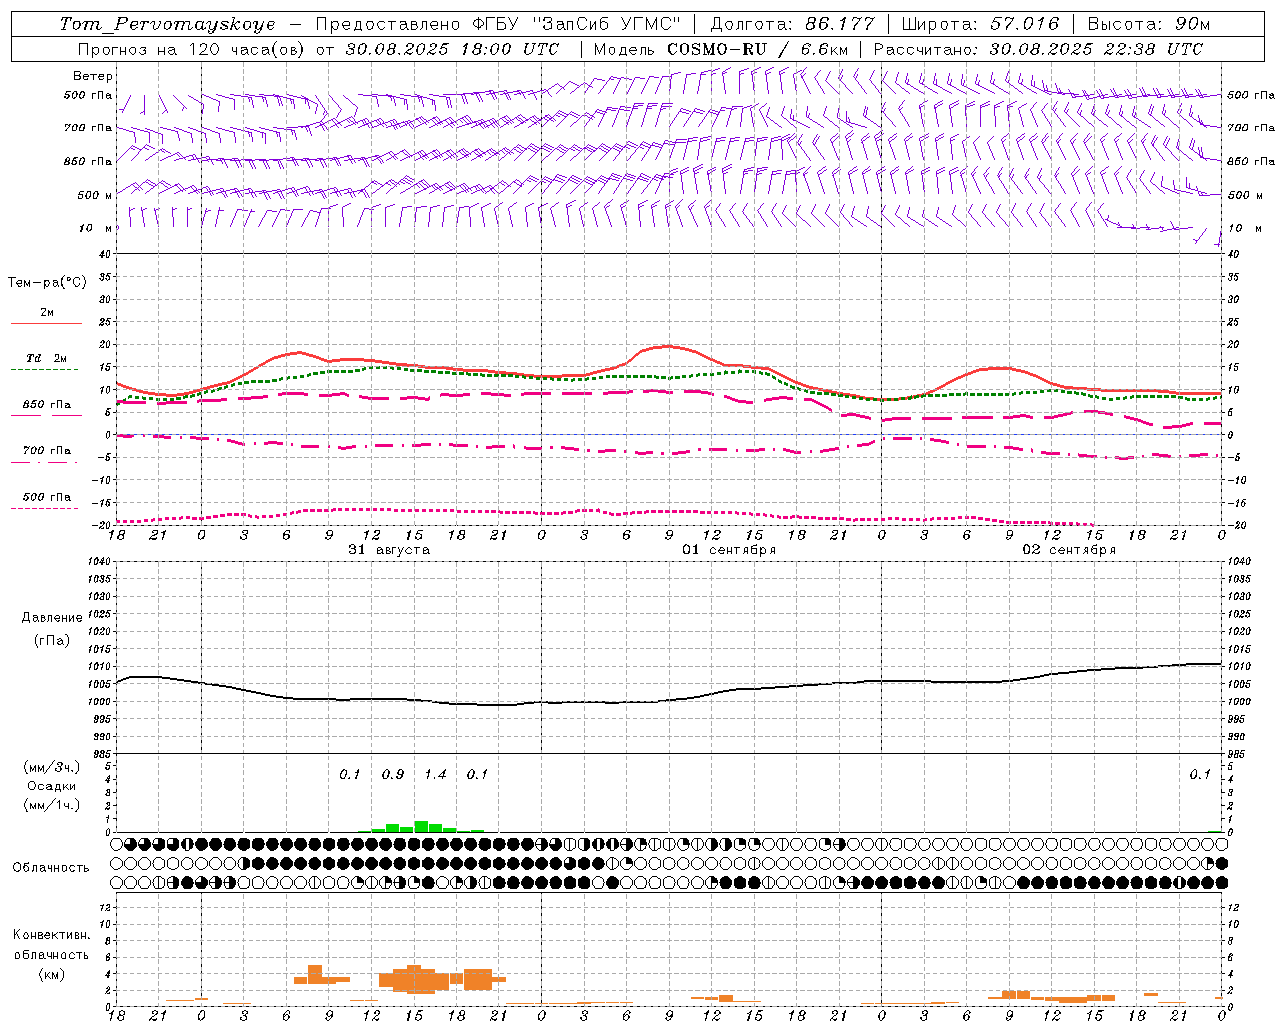Screen dimensions: 1280x1024
Task: Click the (мм/3ч.) units label
Action: coord(52,767)
